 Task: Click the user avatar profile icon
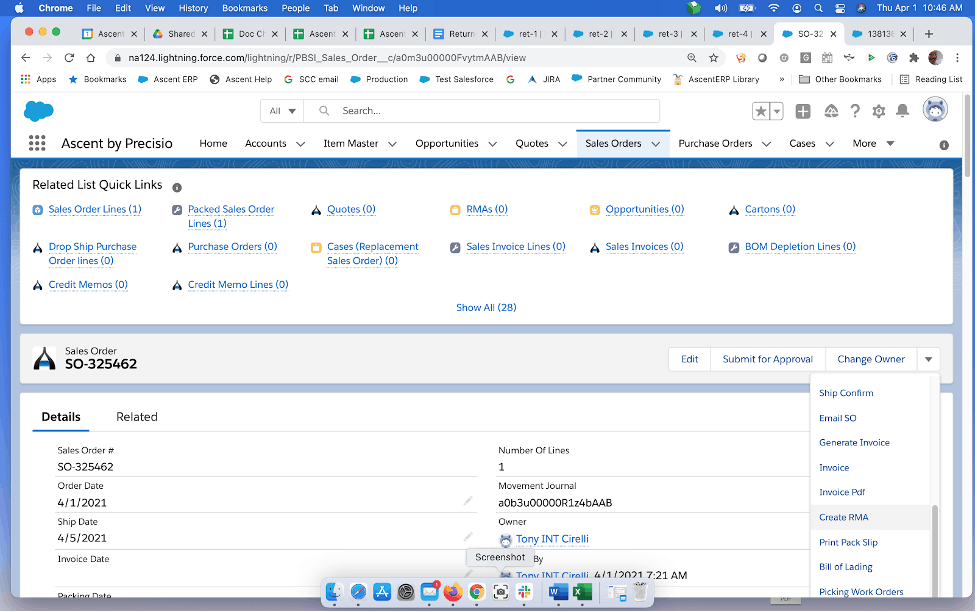click(x=935, y=110)
